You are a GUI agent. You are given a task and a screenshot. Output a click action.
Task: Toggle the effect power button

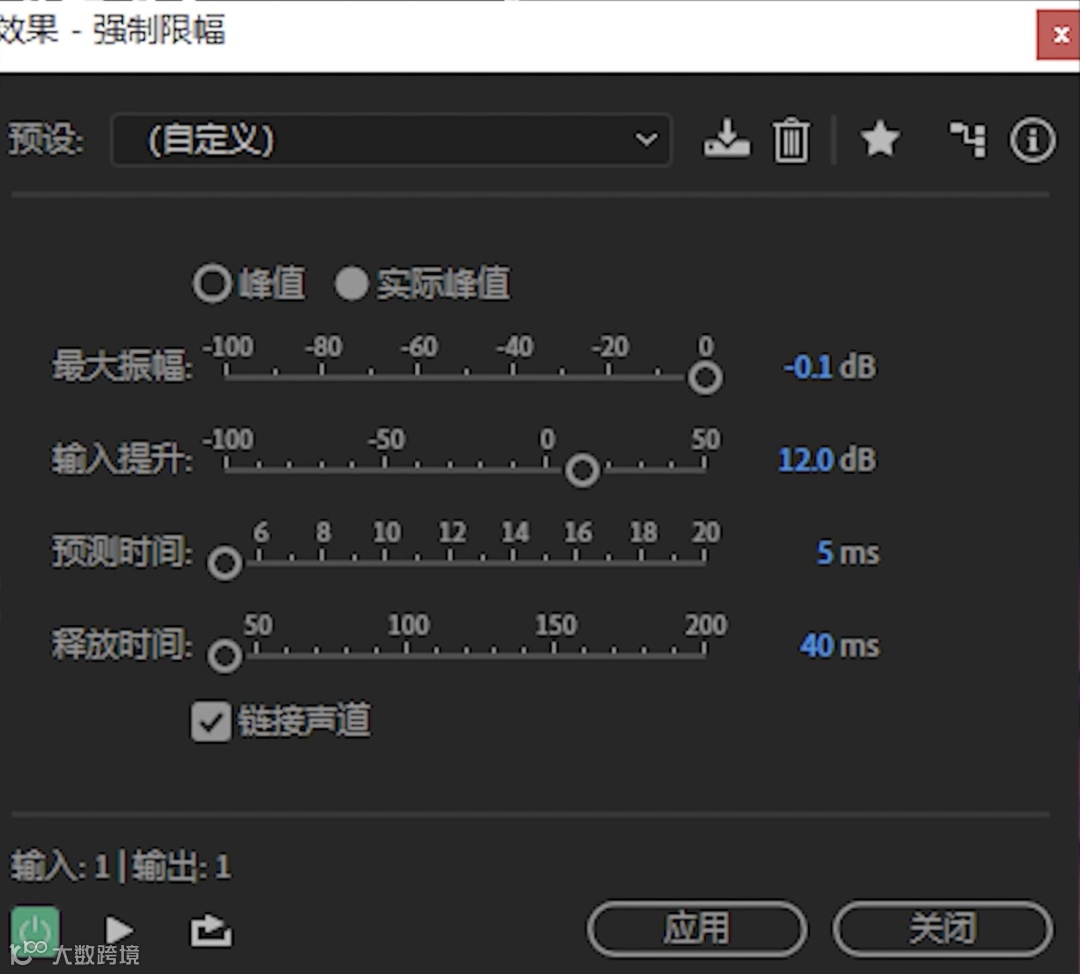36,929
